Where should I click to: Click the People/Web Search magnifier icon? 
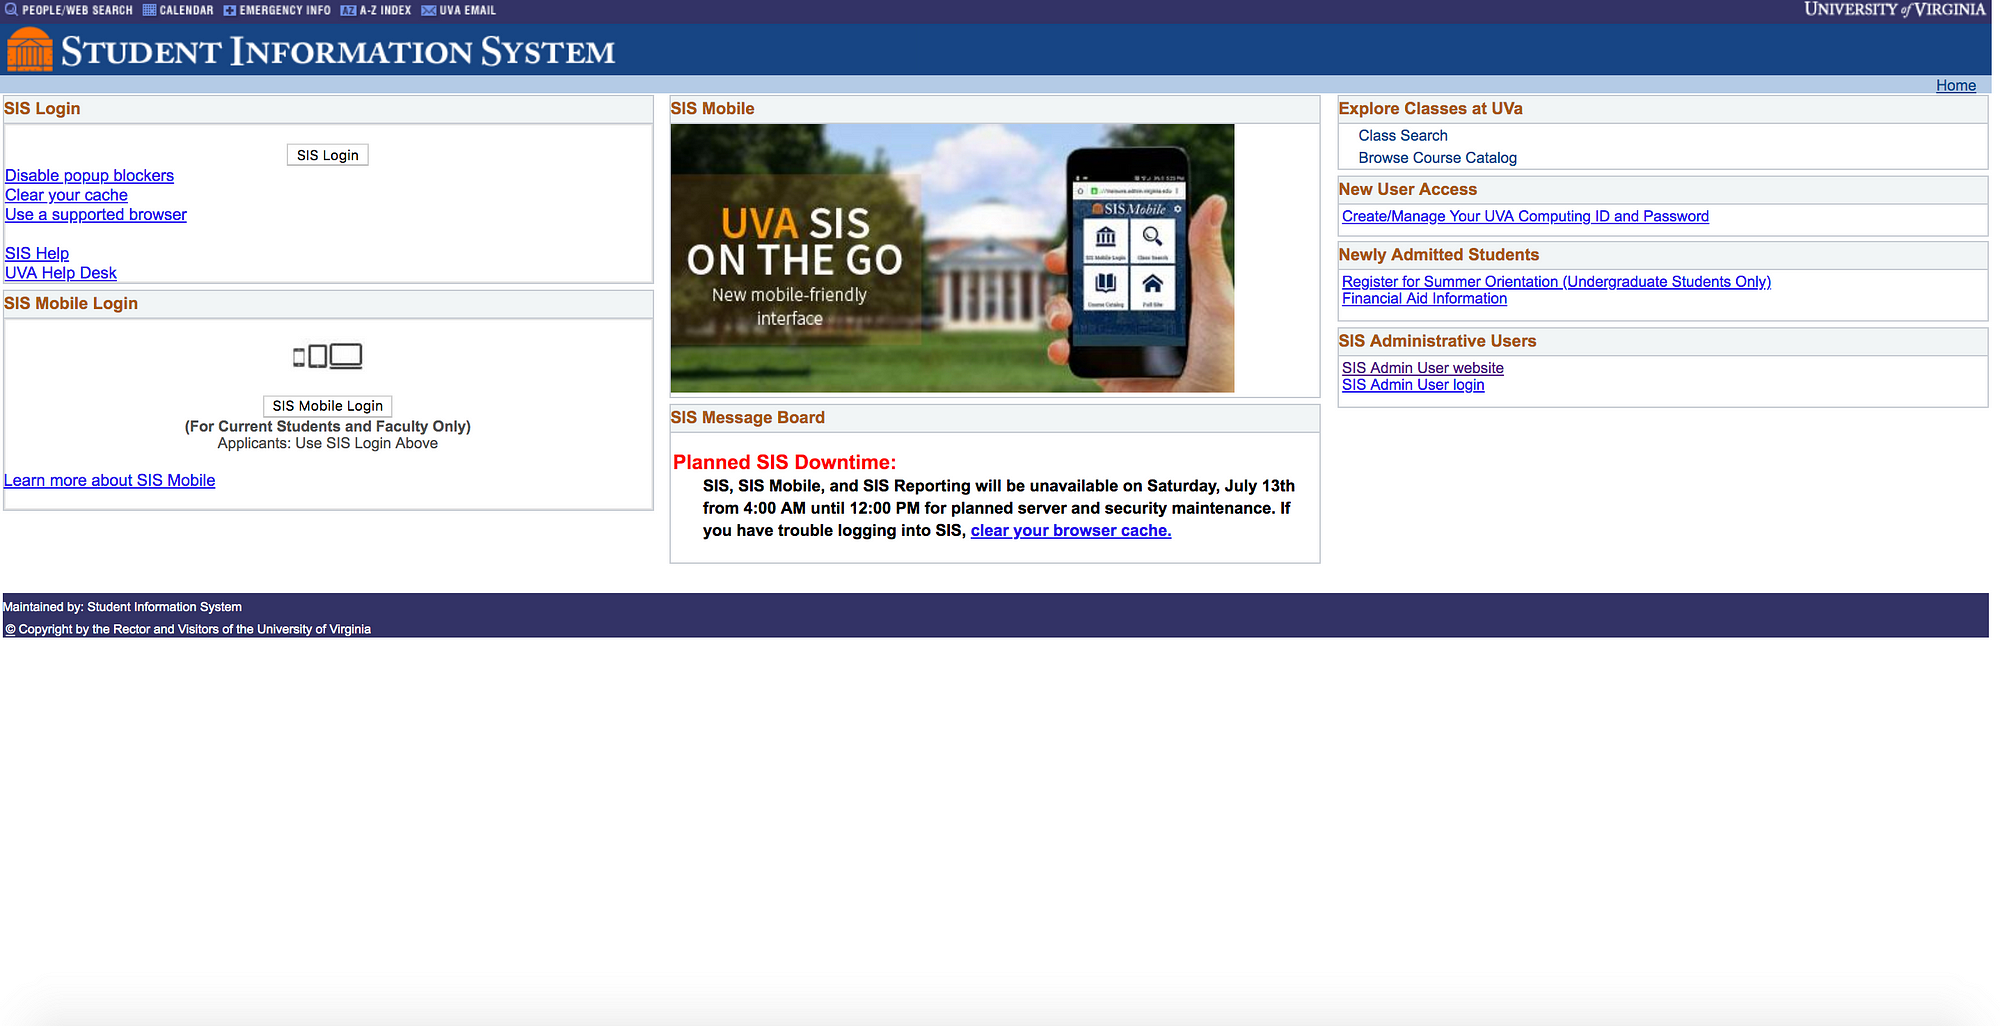point(11,10)
